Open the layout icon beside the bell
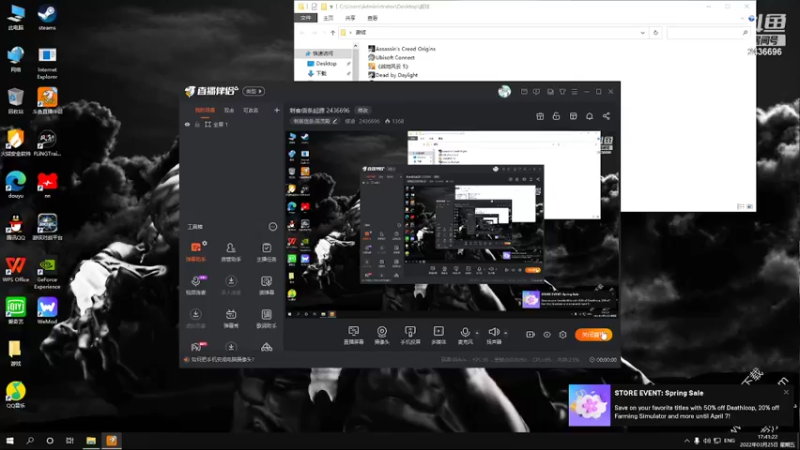 pos(573,116)
